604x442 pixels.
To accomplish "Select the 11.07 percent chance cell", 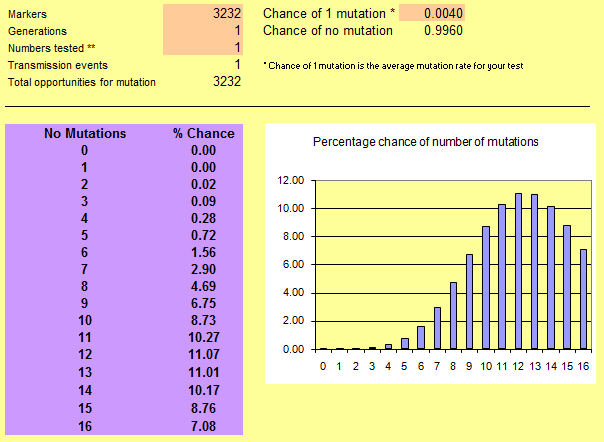I will 203,355.
